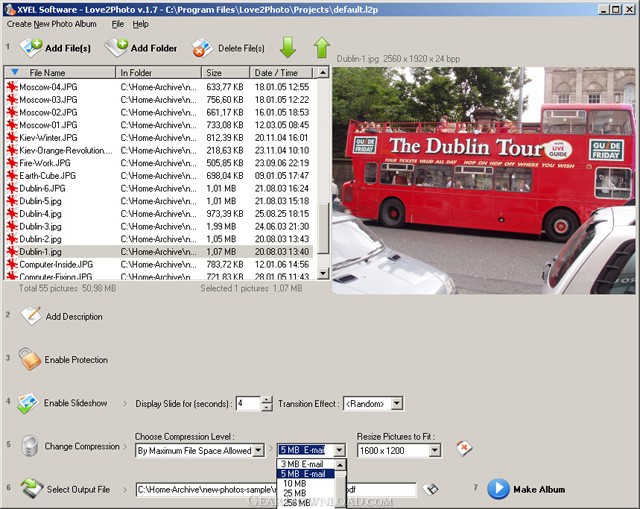
Task: Open the Transition Effect dropdown
Action: 397,403
